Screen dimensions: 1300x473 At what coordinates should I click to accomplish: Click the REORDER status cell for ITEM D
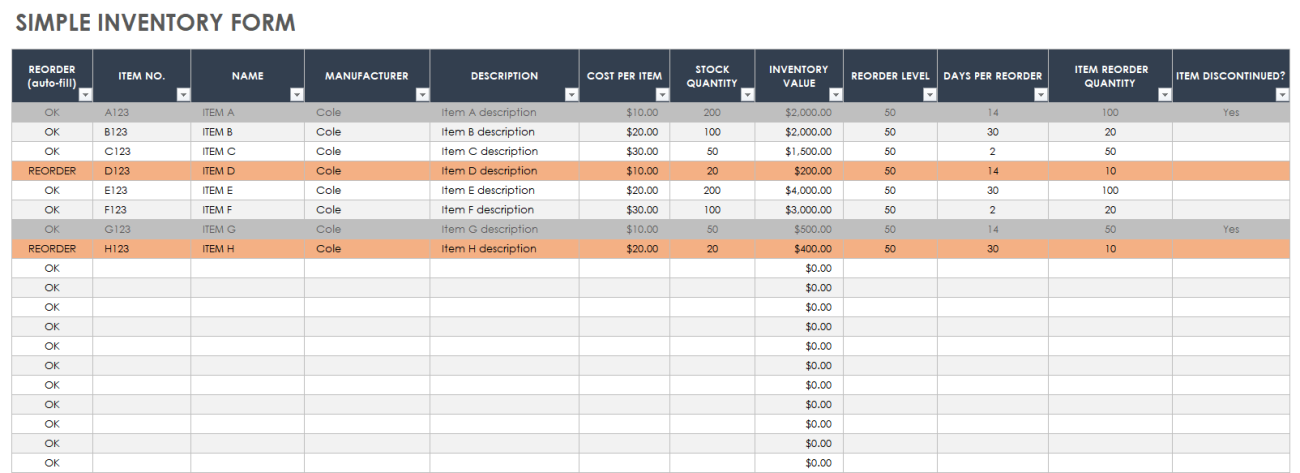point(52,171)
